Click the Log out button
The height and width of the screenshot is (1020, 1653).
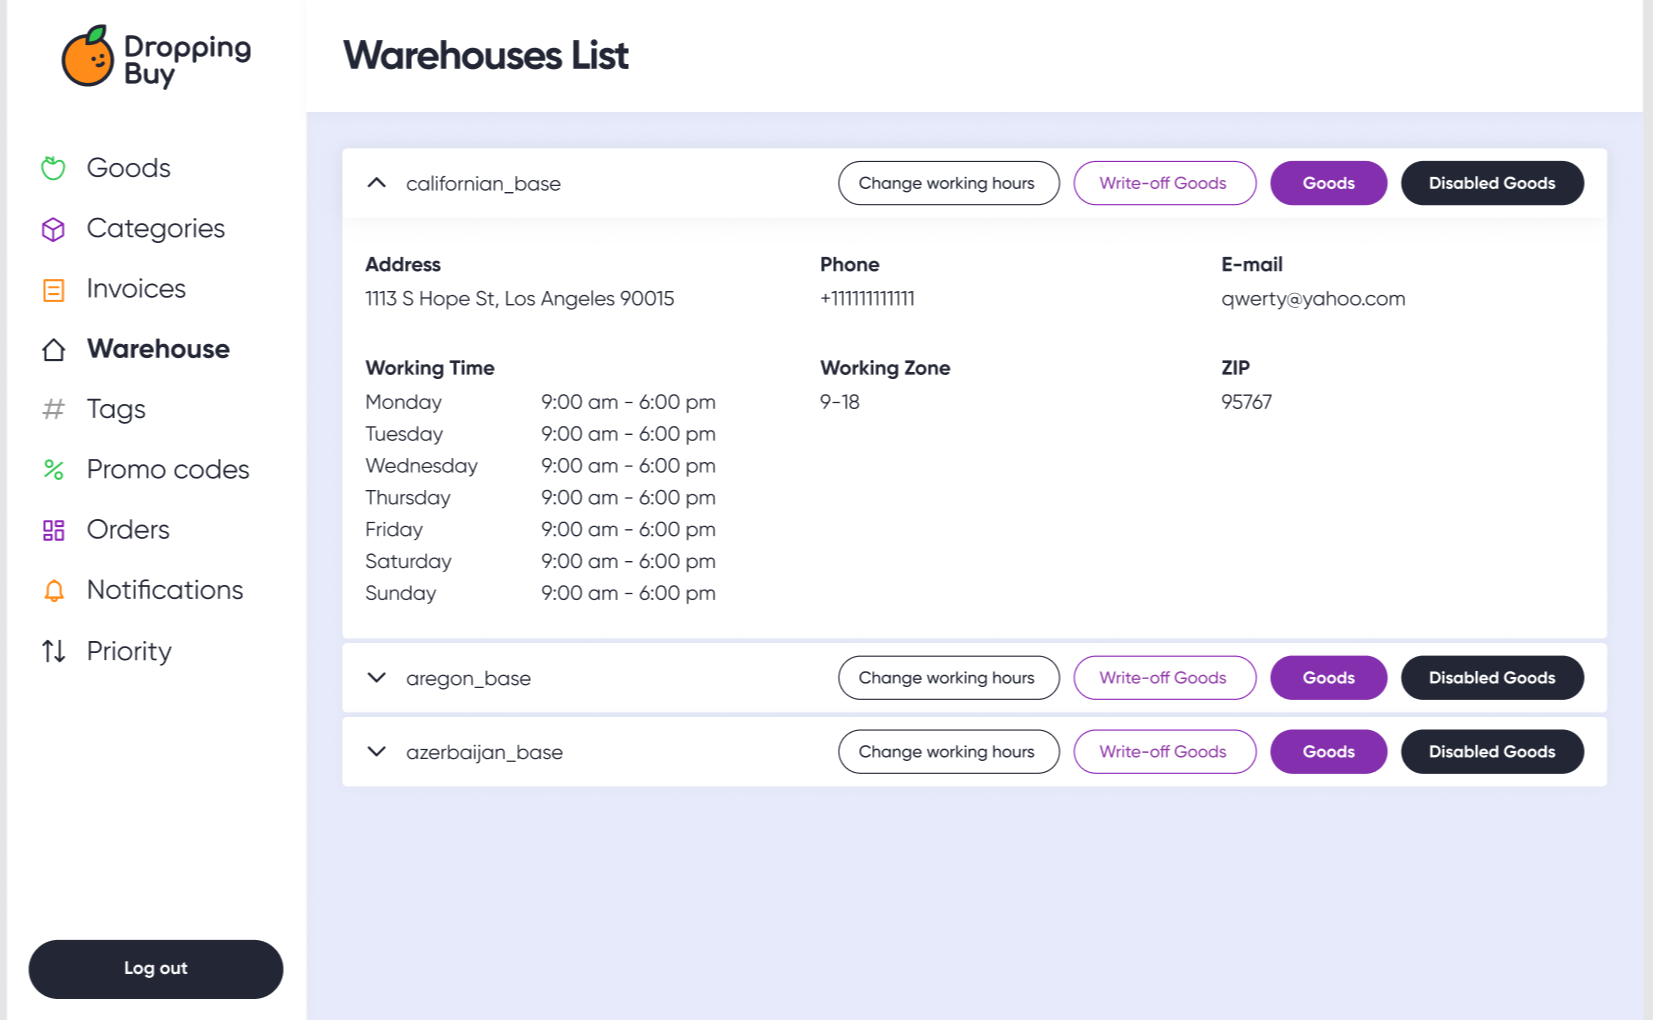pos(156,969)
